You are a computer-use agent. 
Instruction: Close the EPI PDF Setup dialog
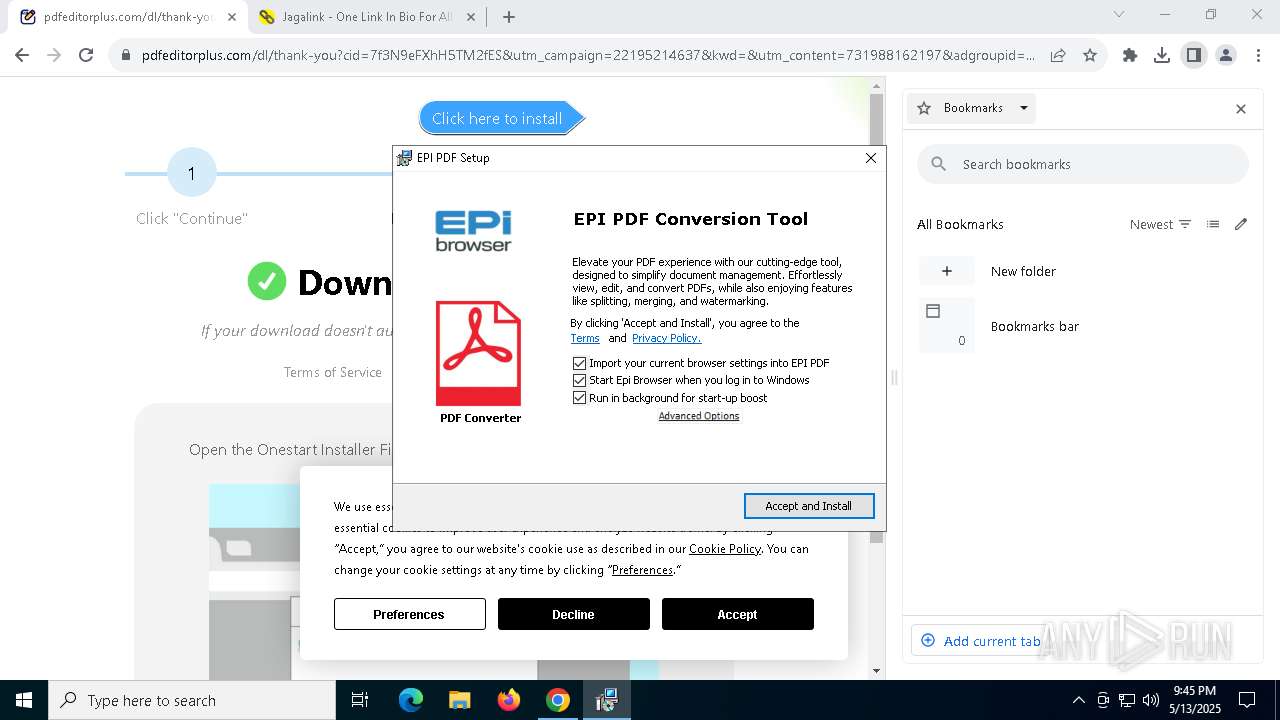point(871,158)
